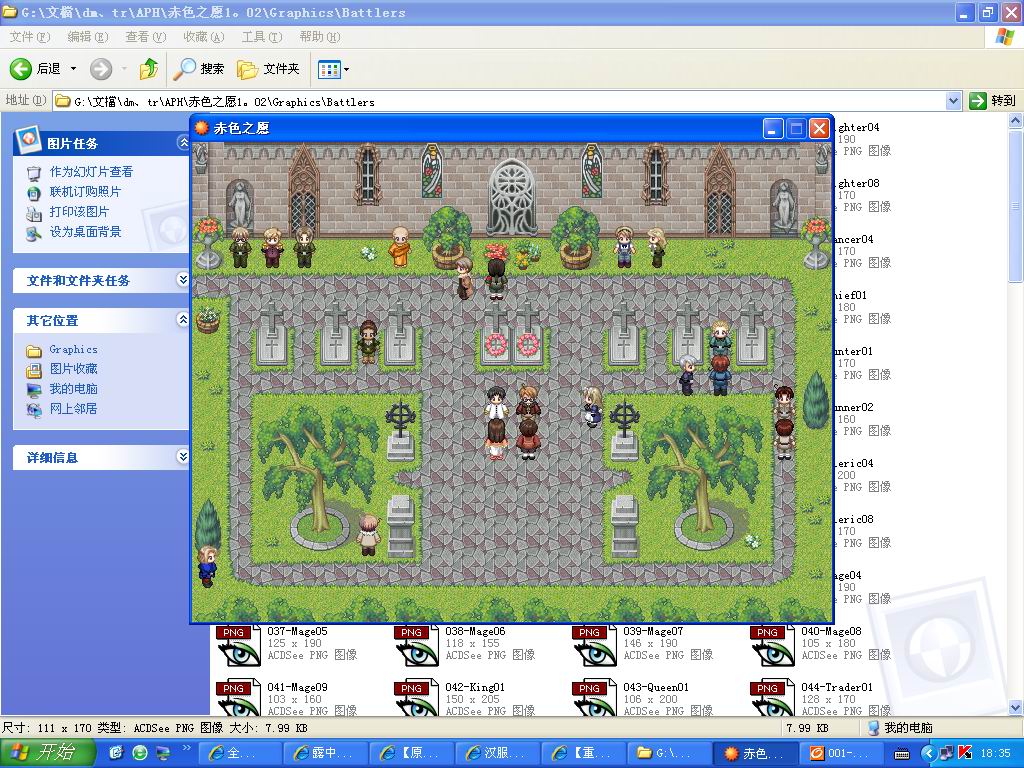
Task: Expand the address bar dropdown
Action: coord(953,101)
